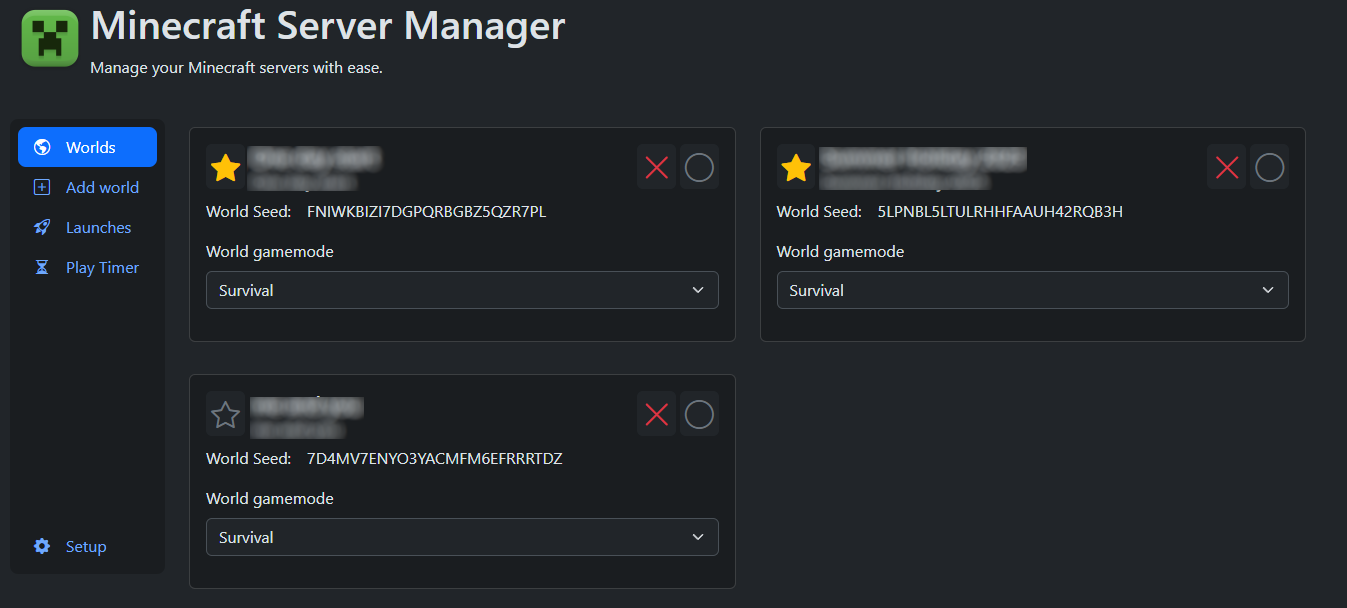Screen dimensions: 1347x608
Task: Click the Add world plus icon
Action: 40,187
